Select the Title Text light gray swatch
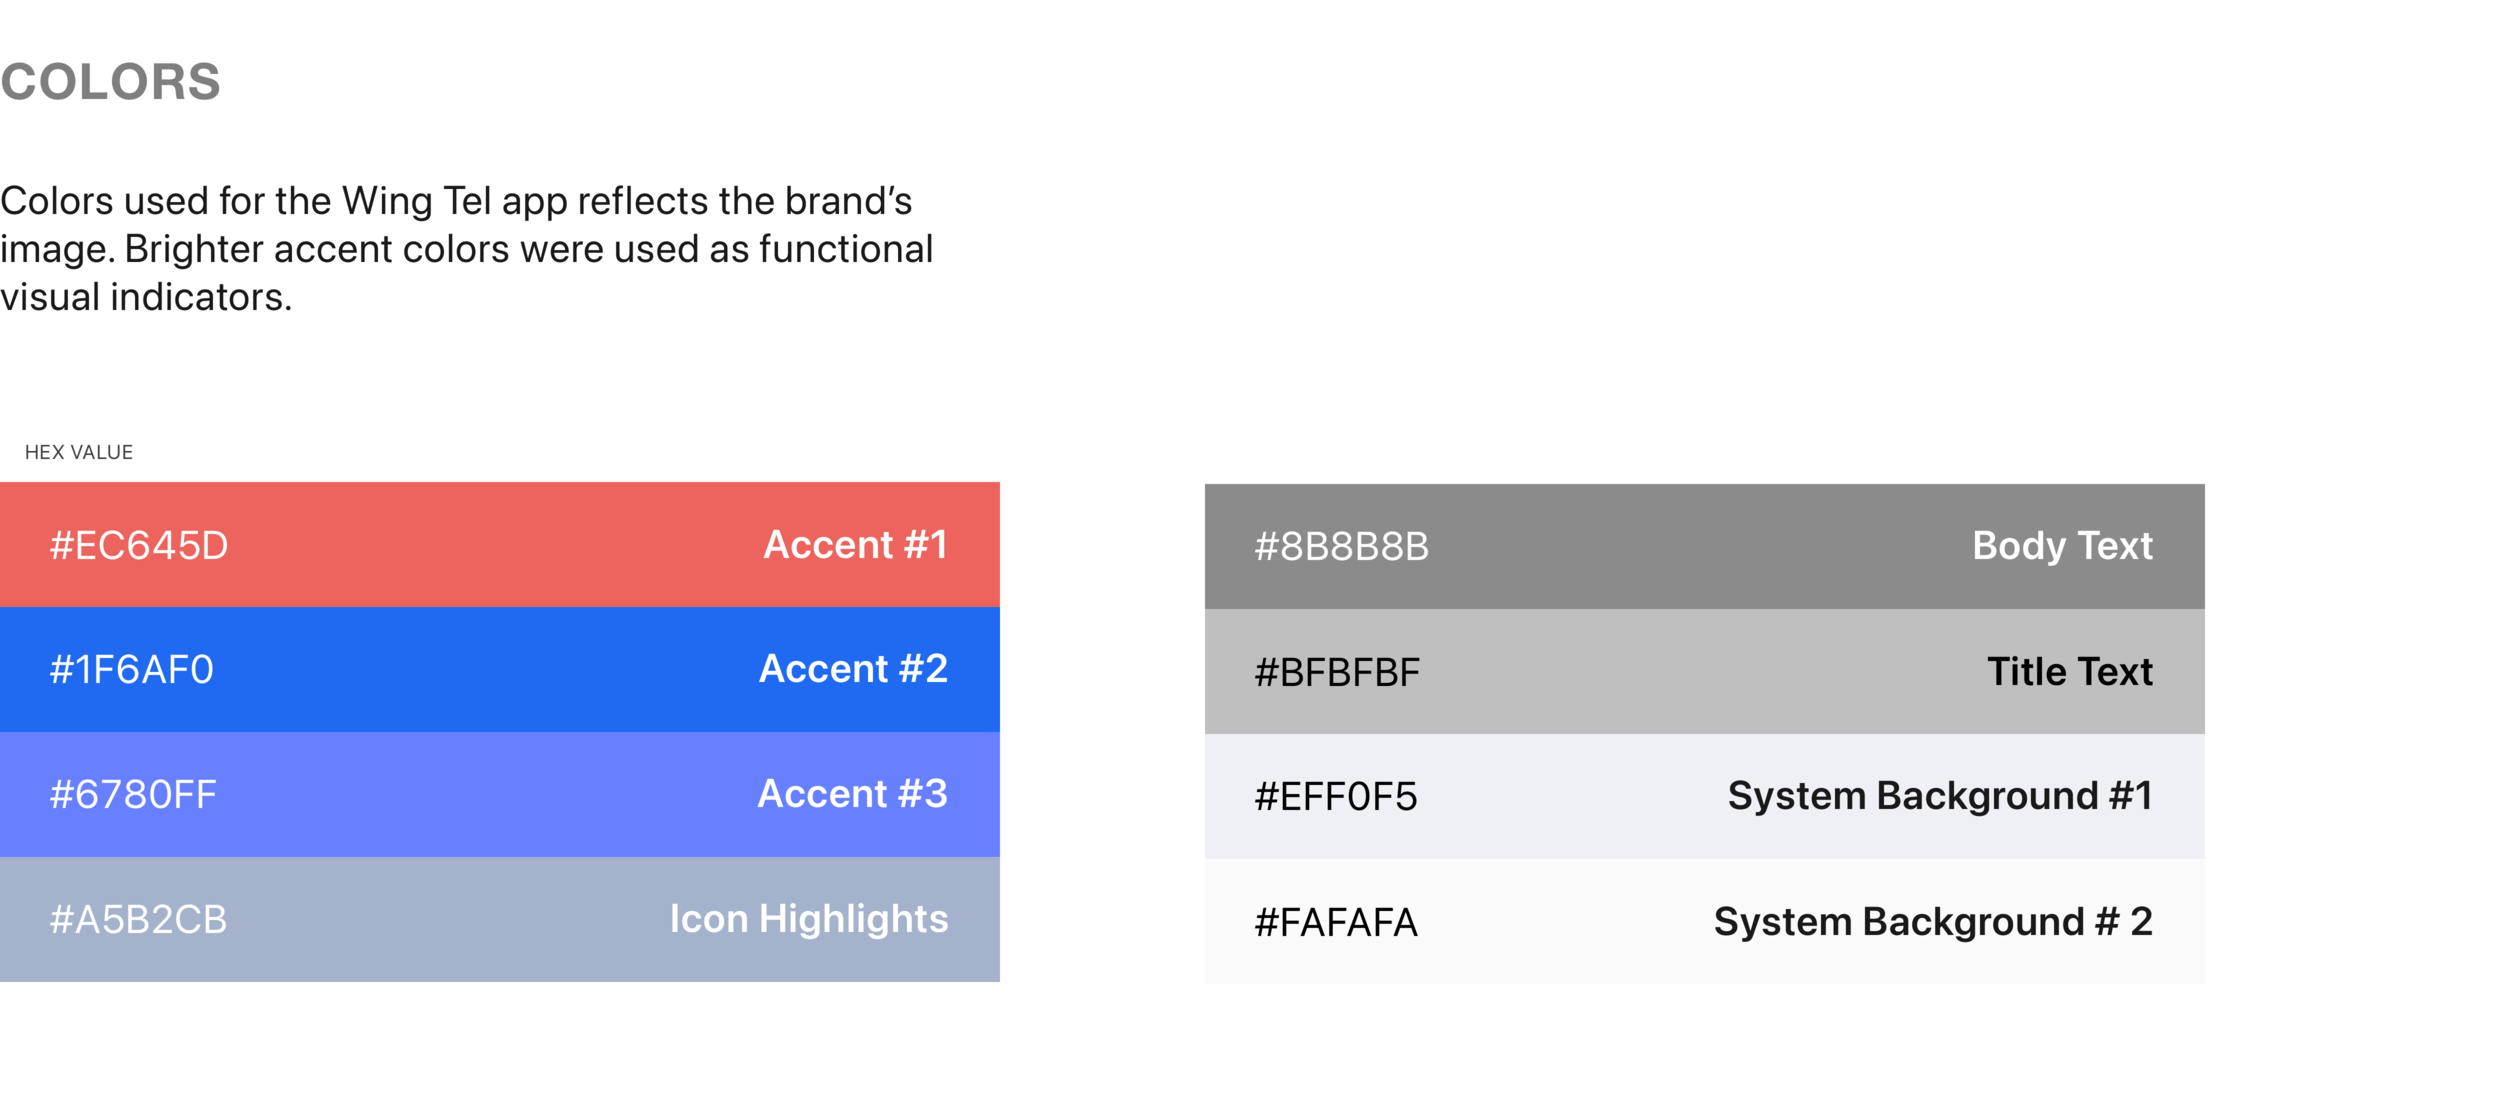2500x1106 pixels. click(1704, 671)
